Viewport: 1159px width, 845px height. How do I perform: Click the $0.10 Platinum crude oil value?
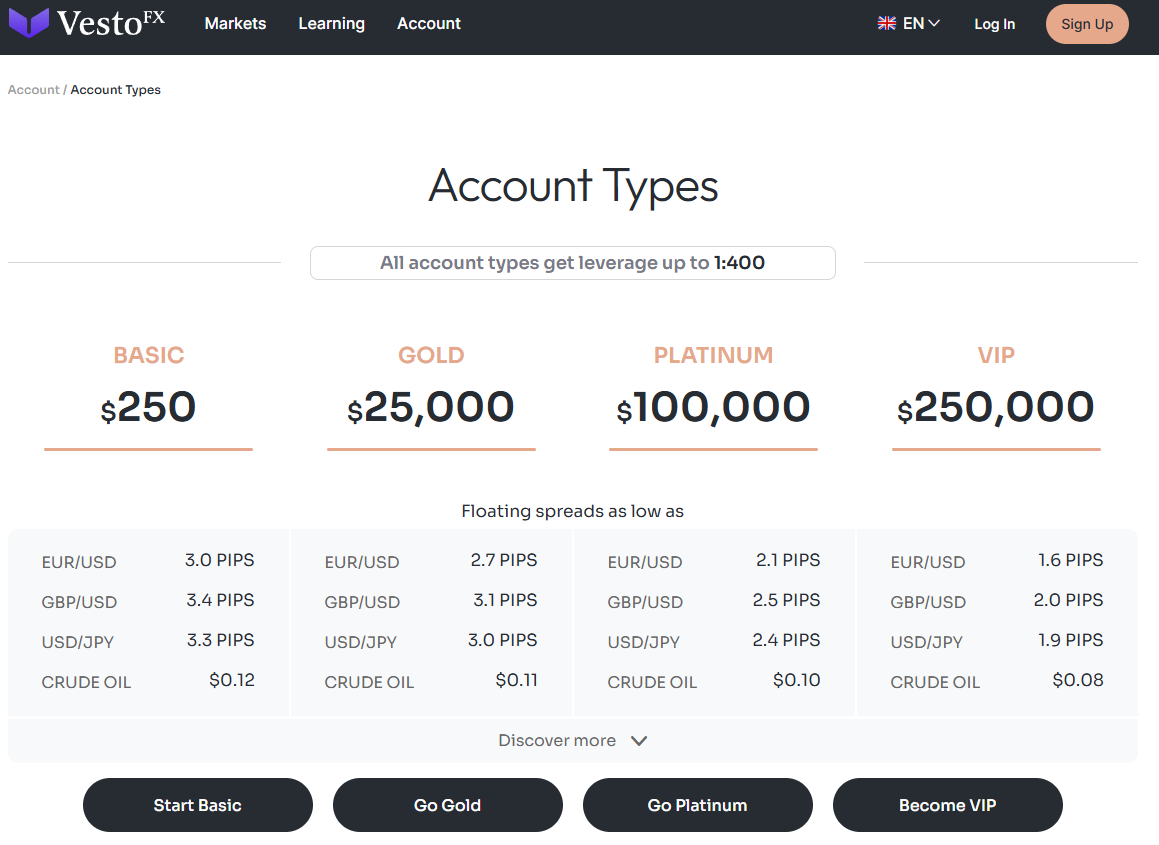click(797, 680)
